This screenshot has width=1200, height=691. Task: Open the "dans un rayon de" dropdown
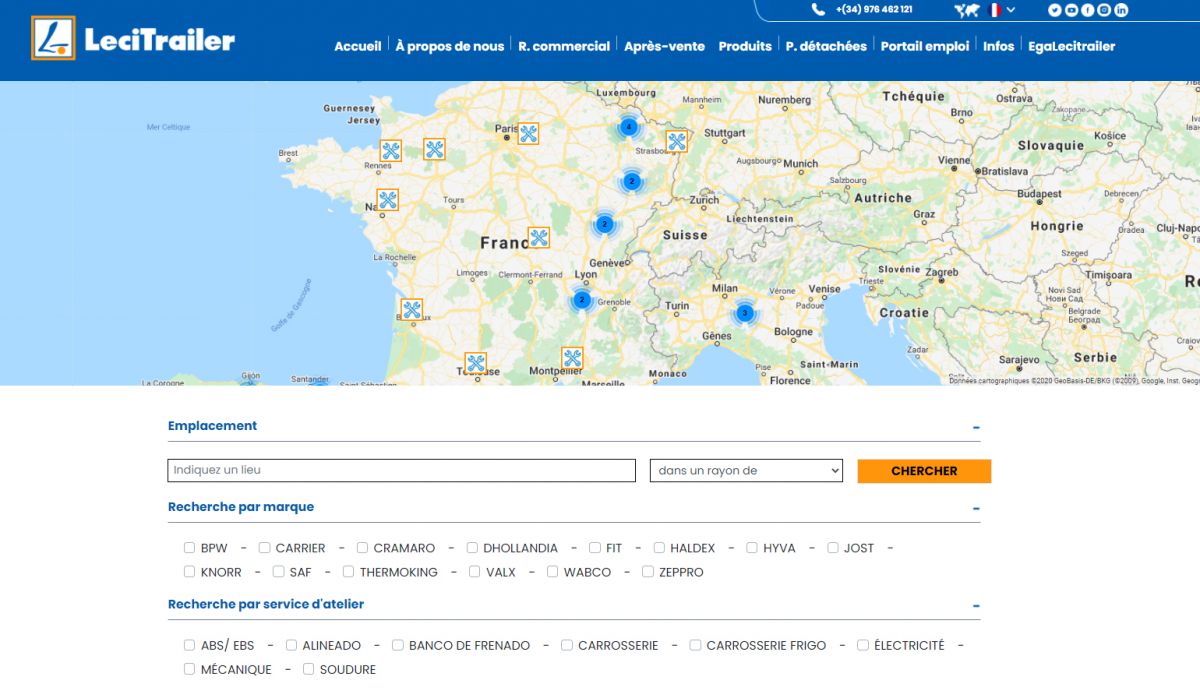(746, 471)
